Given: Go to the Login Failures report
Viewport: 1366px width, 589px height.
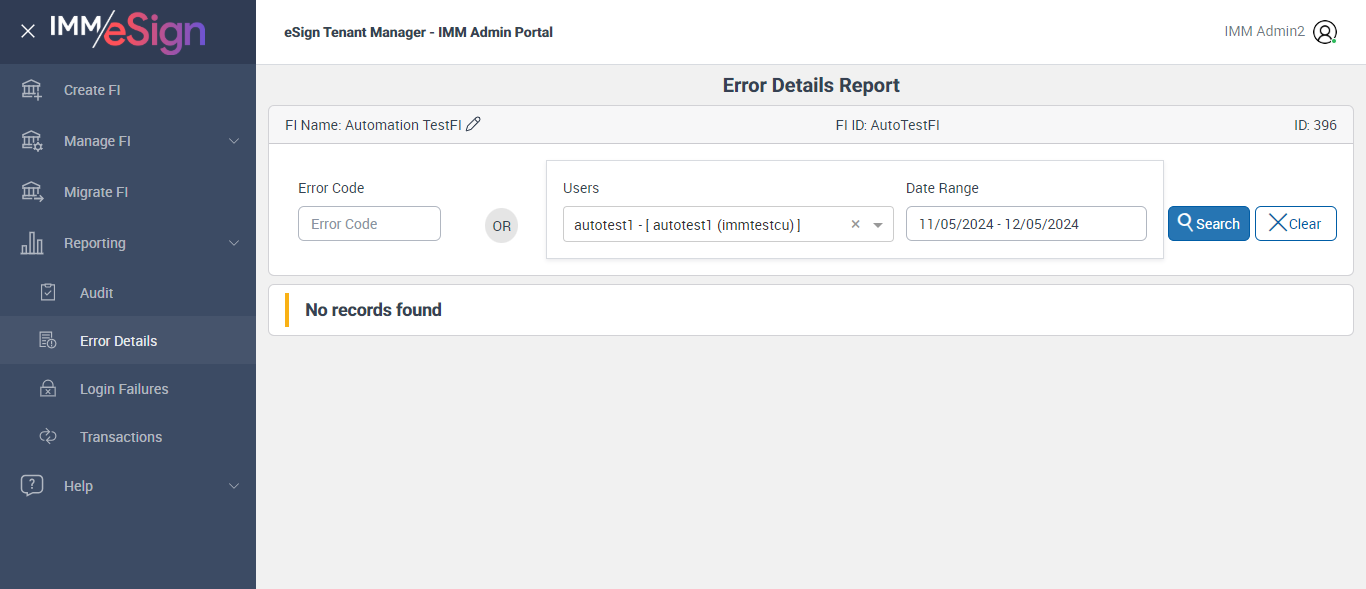Looking at the screenshot, I should (124, 389).
